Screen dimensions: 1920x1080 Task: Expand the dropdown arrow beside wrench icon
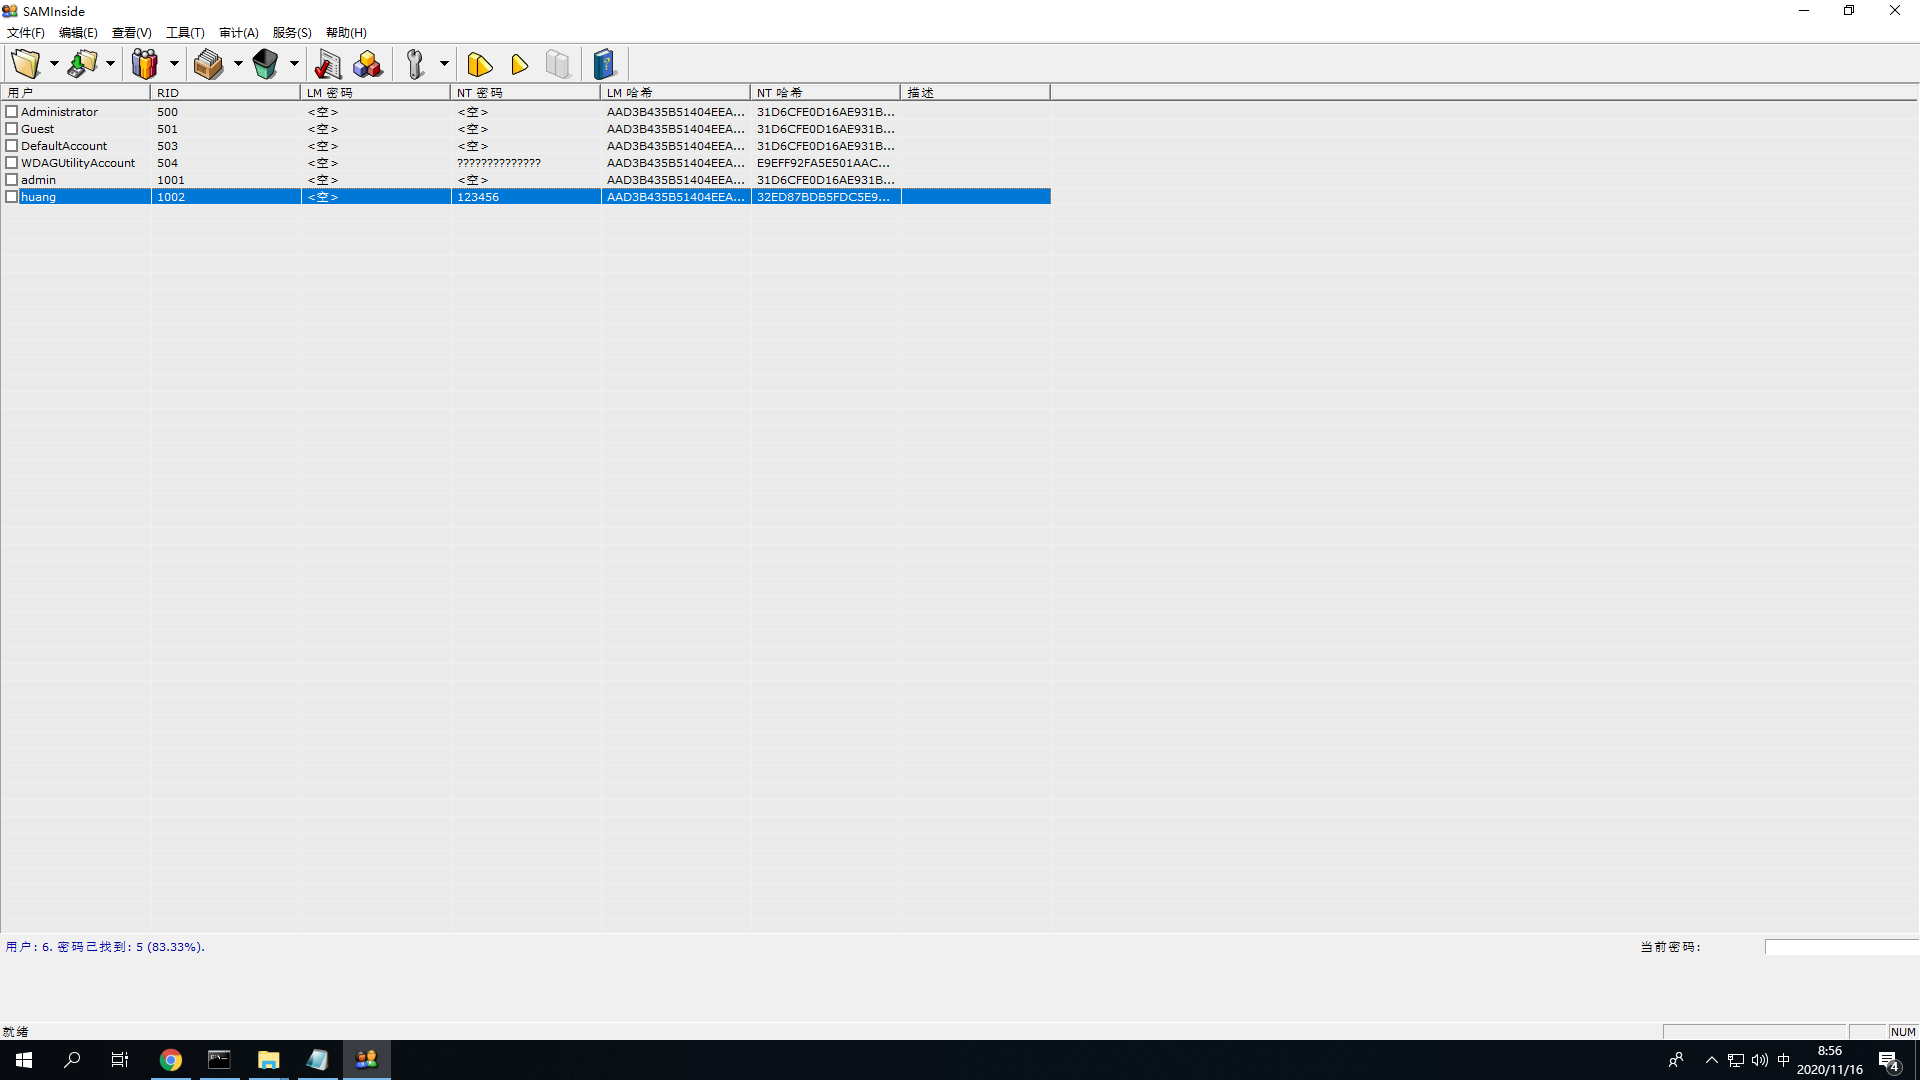pos(444,64)
